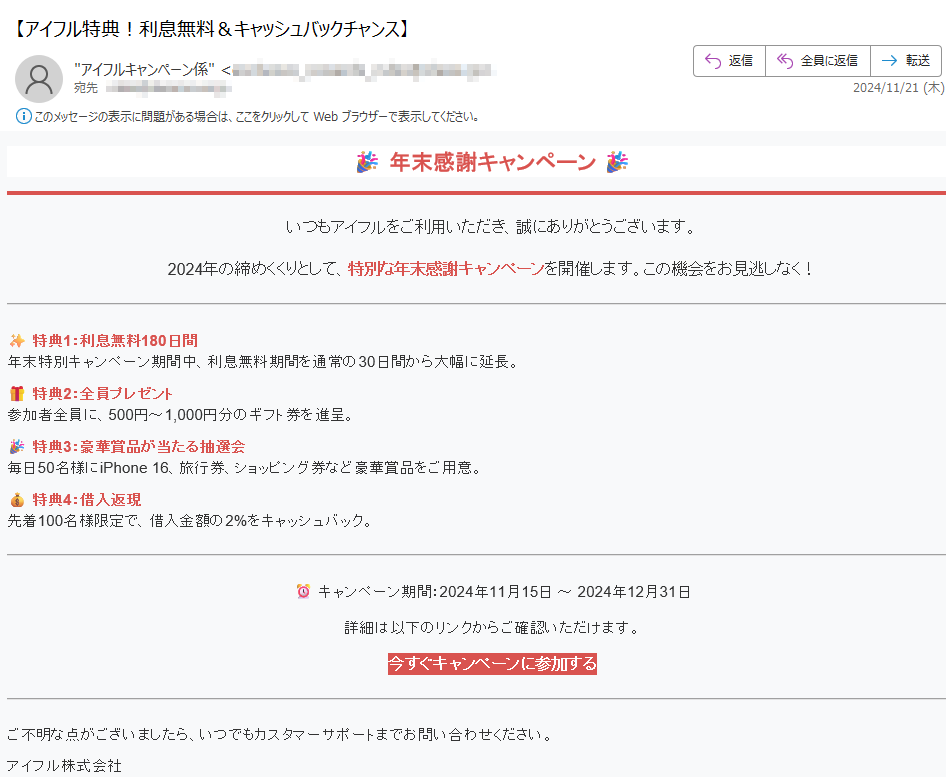This screenshot has width=946, height=777.
Task: Click the sender avatar icon
Action: [x=39, y=79]
